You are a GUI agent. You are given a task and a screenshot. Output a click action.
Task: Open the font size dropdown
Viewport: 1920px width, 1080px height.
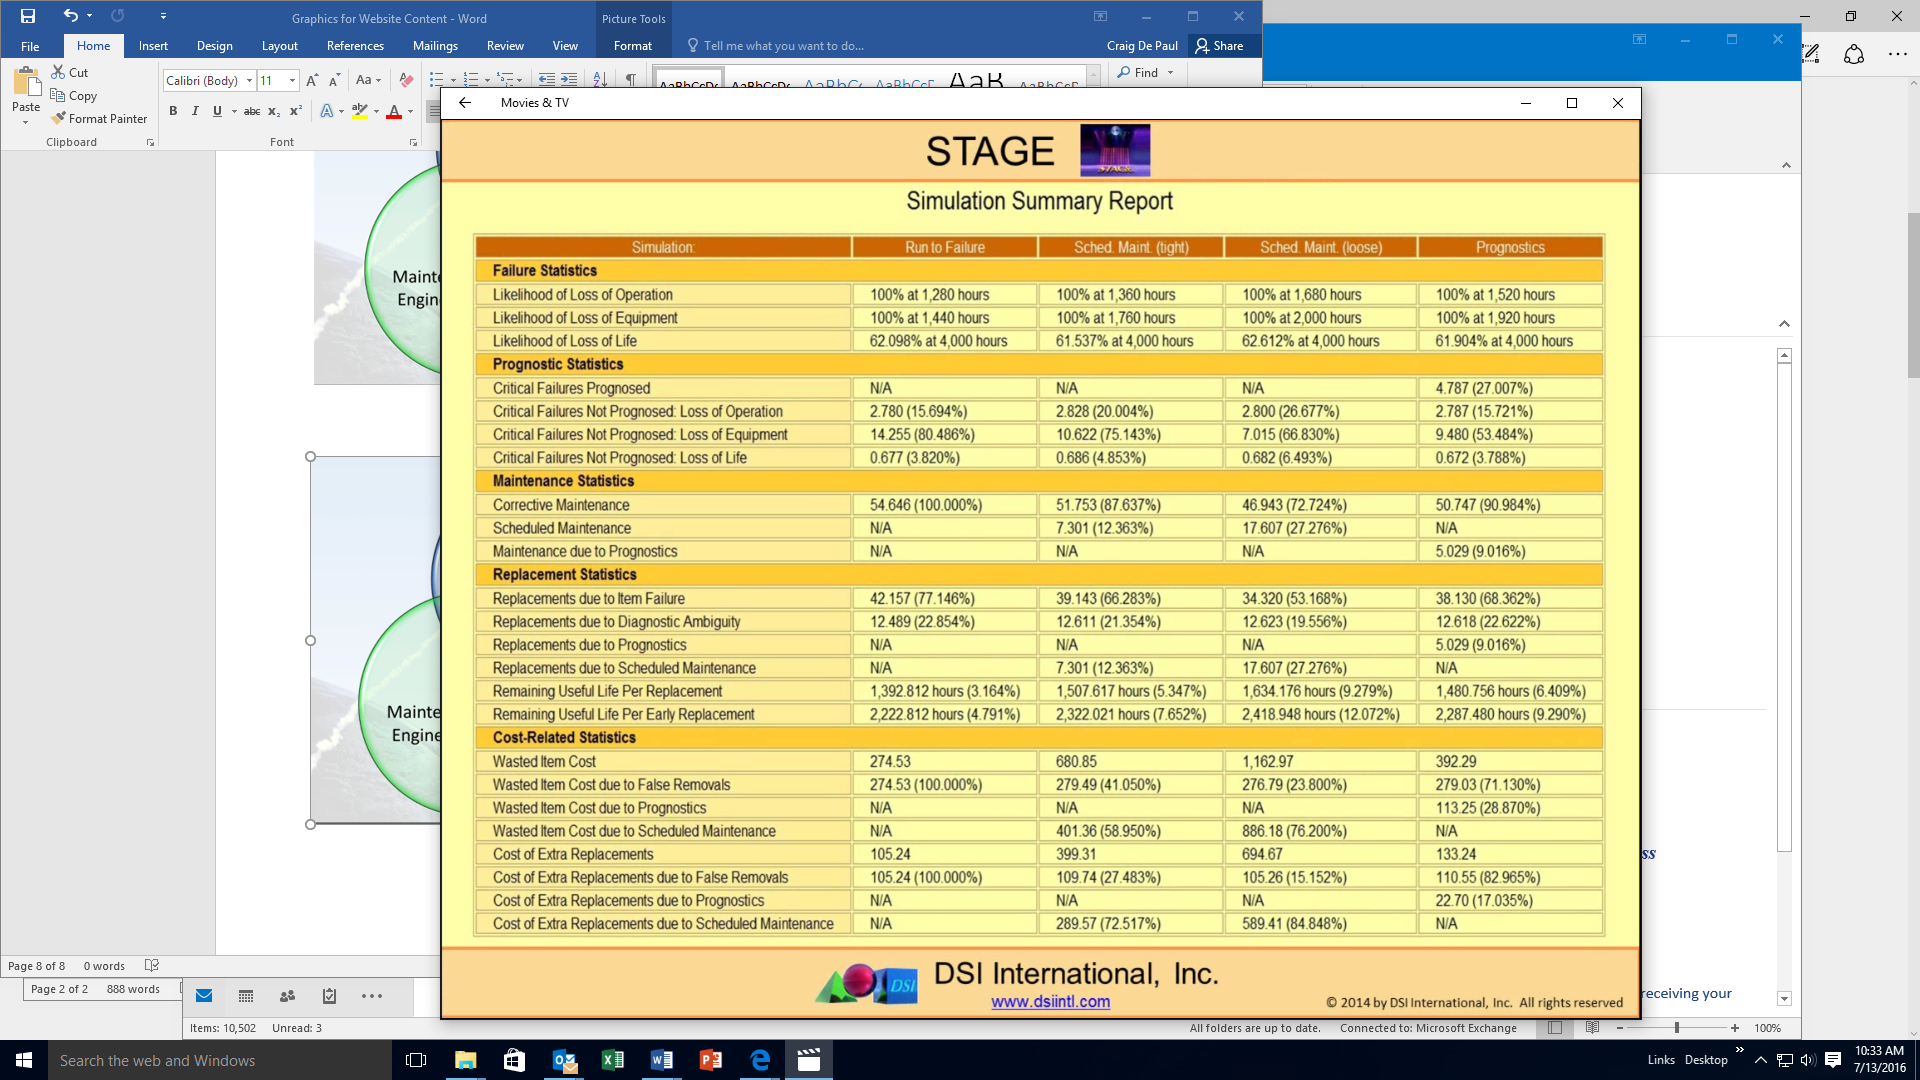pos(292,80)
